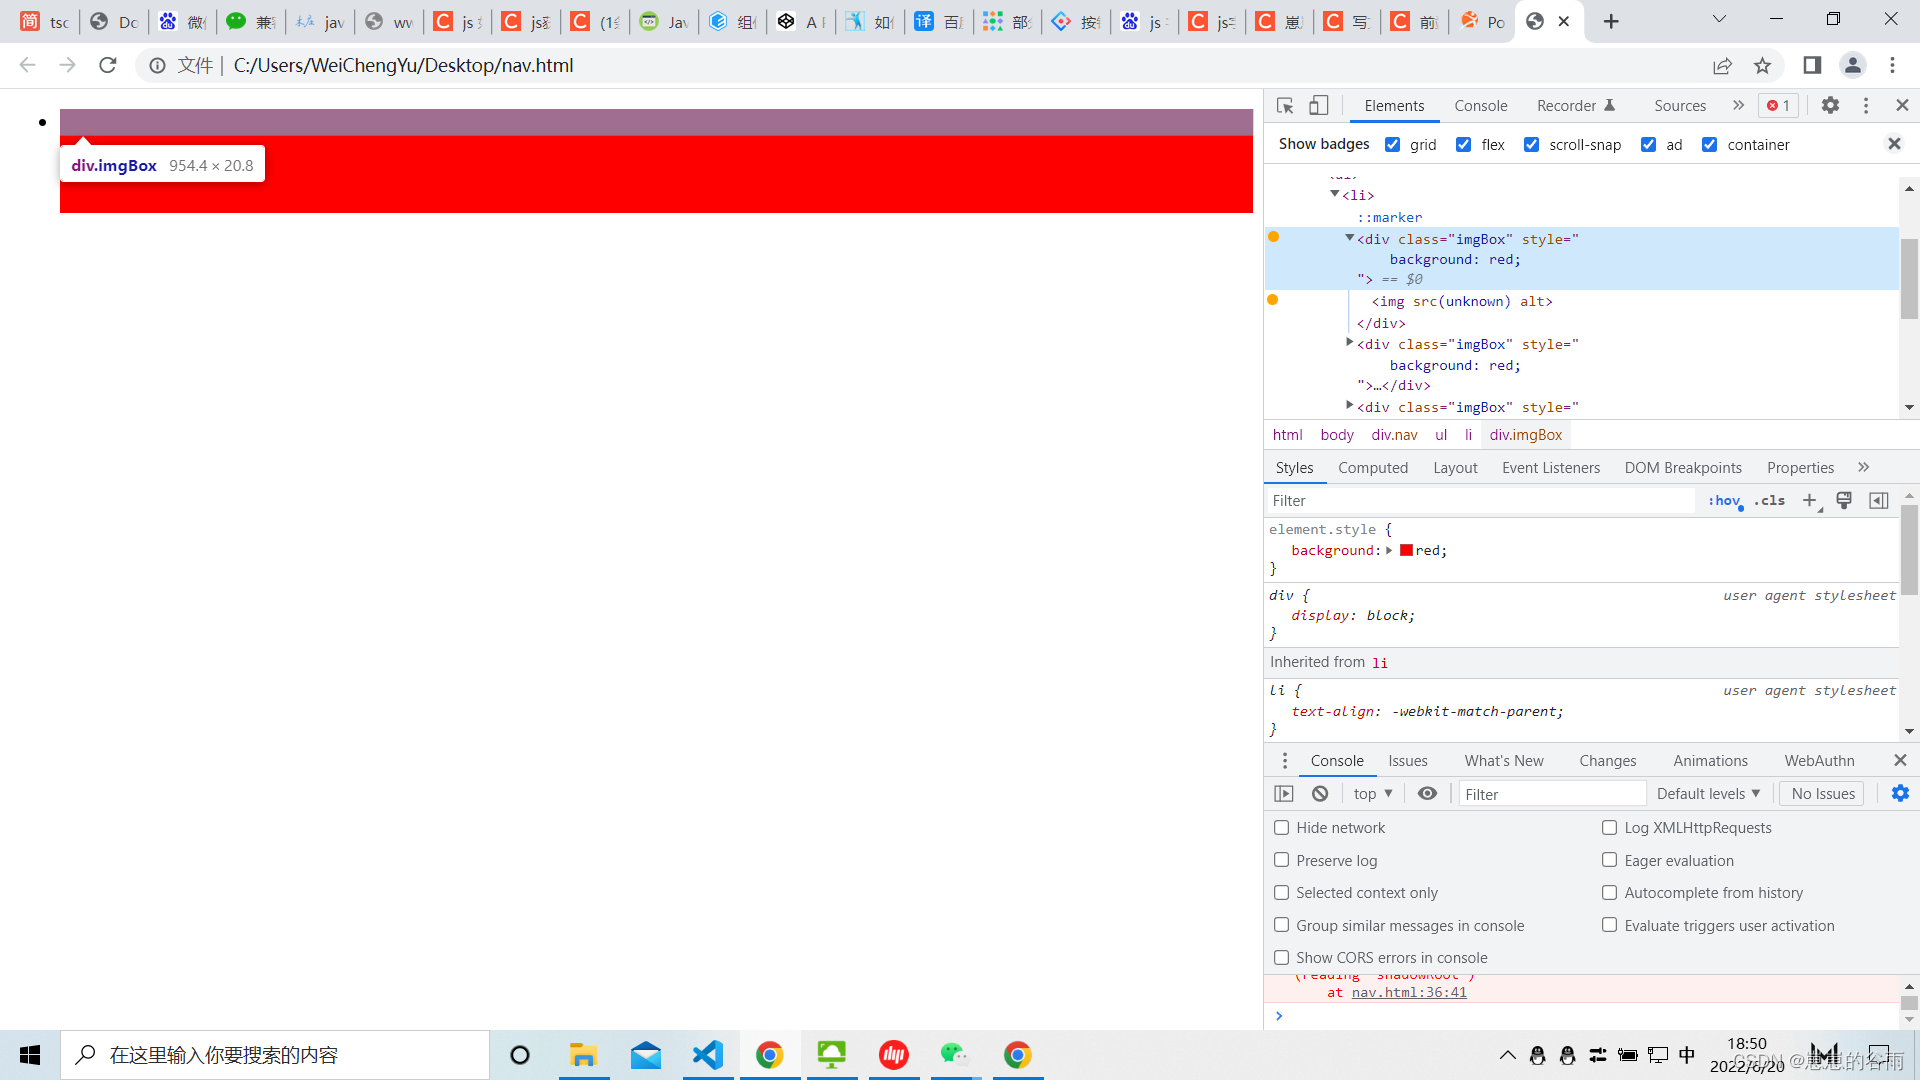Open the top context dropdown
The width and height of the screenshot is (1920, 1080).
coord(1373,793)
